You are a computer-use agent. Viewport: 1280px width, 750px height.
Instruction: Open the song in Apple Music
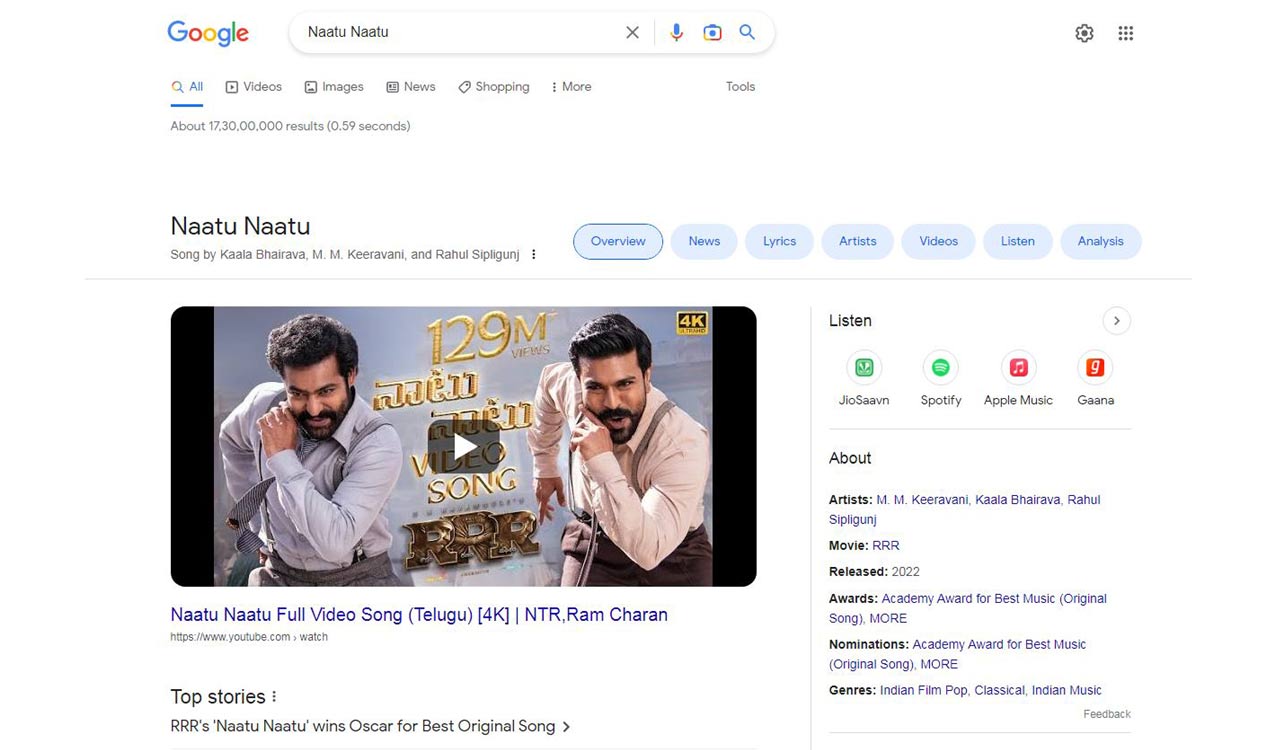[1017, 367]
